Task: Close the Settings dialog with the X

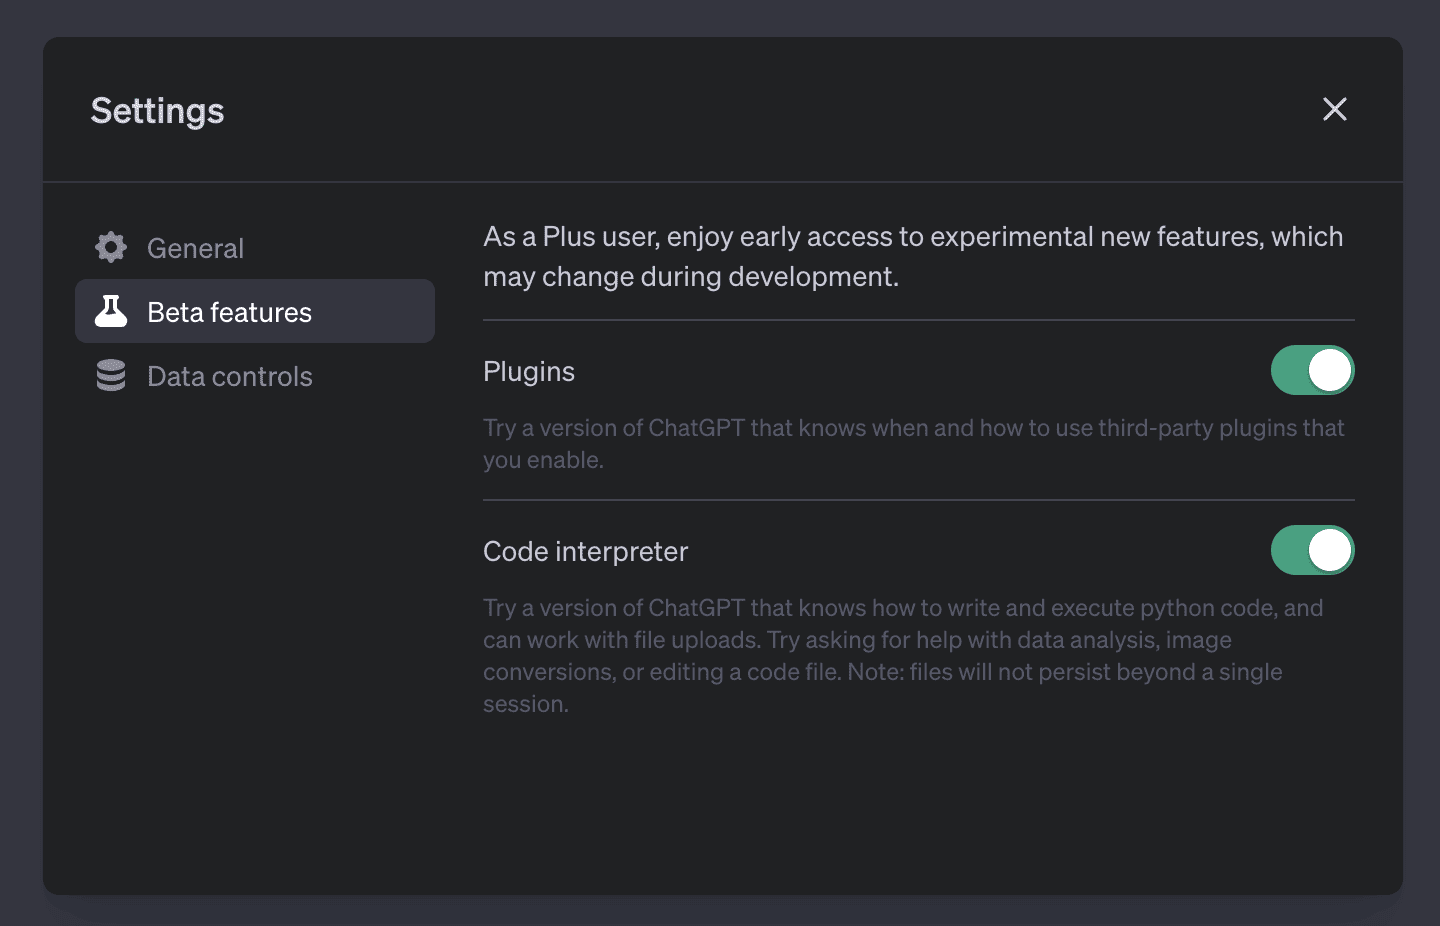Action: (x=1334, y=109)
